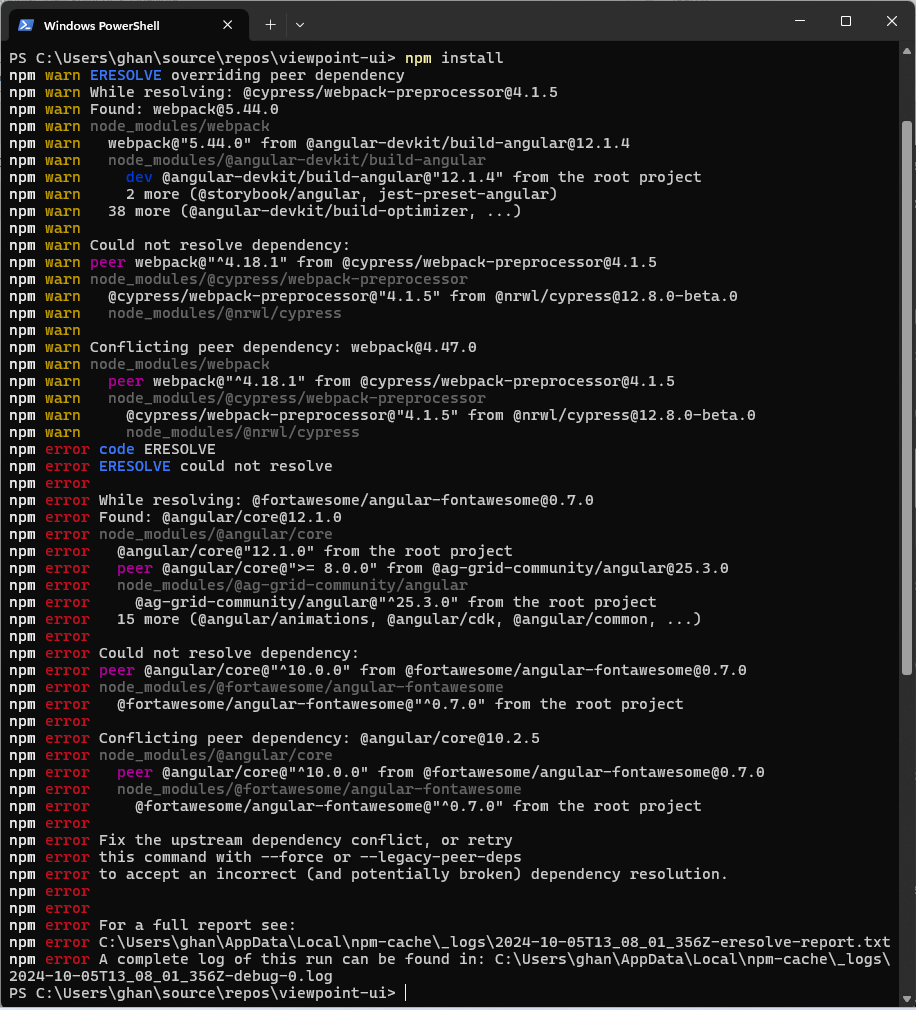The image size is (916, 1010).
Task: Click the eresolve-report.txt file path
Action: click(494, 942)
